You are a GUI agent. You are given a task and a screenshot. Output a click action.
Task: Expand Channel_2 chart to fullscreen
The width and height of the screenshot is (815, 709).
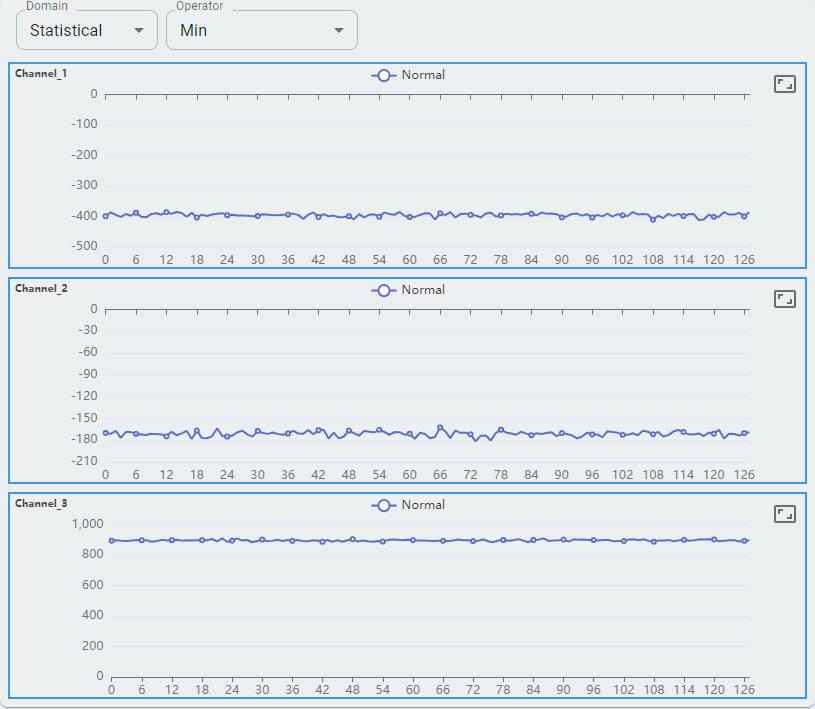pyautogui.click(x=785, y=299)
